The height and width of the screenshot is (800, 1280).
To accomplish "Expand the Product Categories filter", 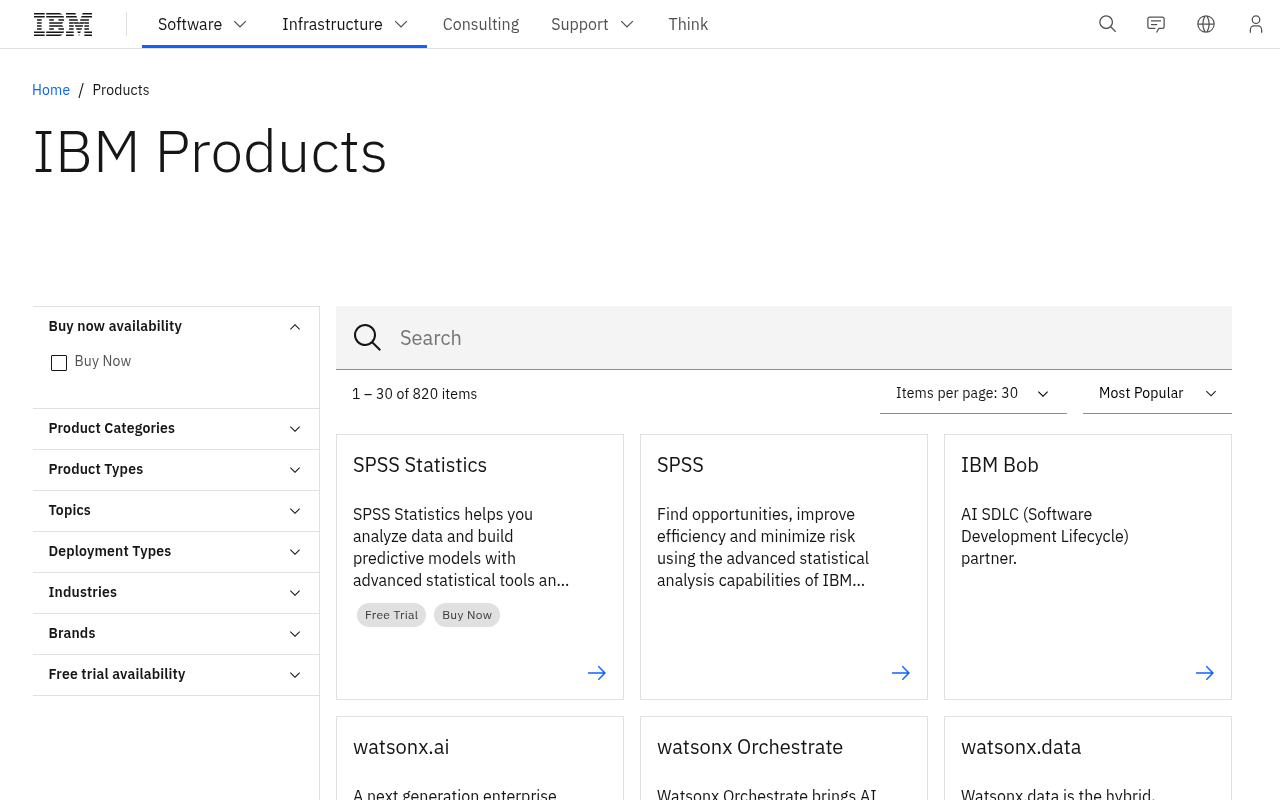I will (x=176, y=428).
